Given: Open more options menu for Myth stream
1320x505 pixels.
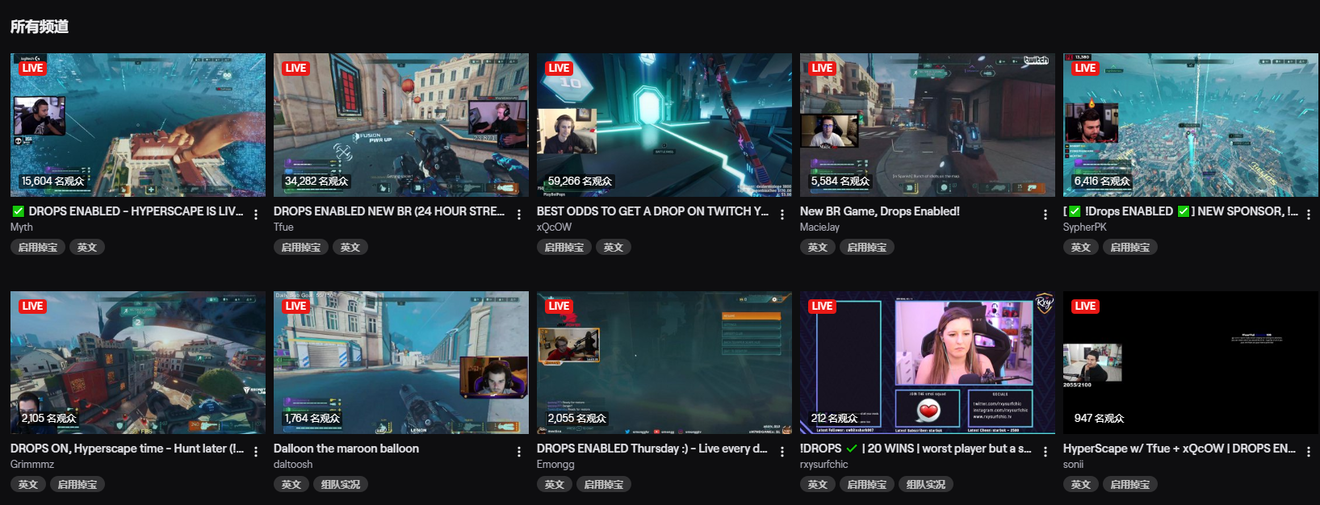Looking at the screenshot, I should click(256, 214).
